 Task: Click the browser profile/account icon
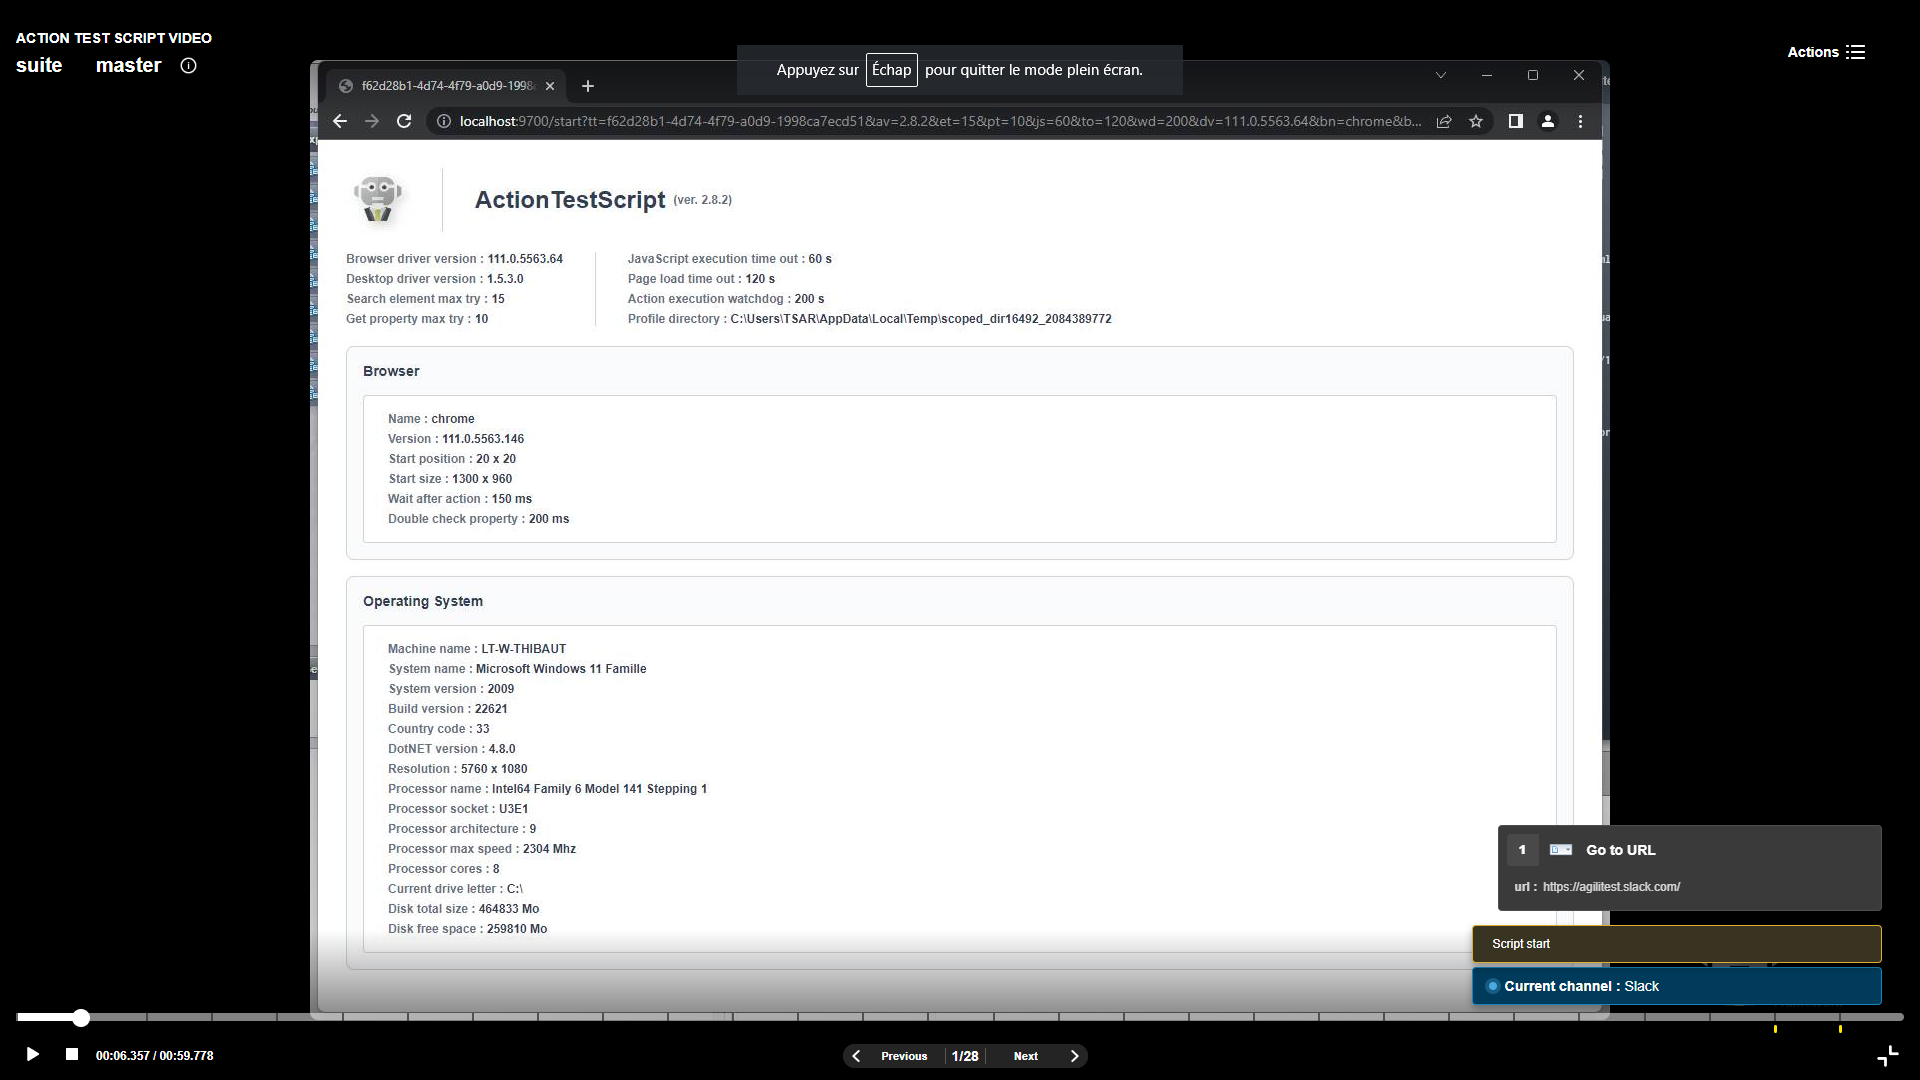click(1547, 120)
